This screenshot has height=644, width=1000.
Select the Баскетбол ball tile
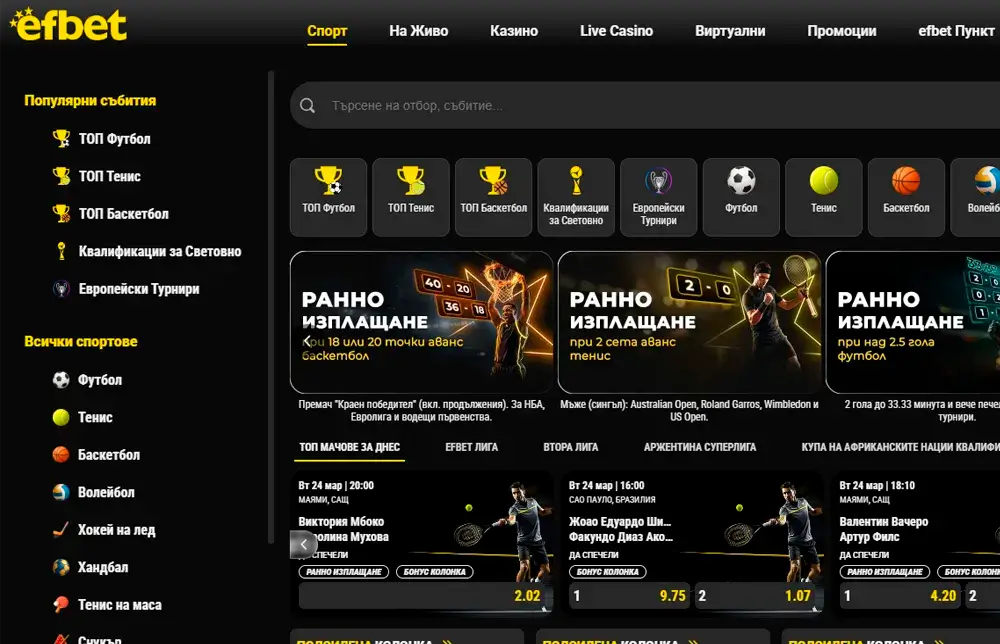click(x=906, y=197)
